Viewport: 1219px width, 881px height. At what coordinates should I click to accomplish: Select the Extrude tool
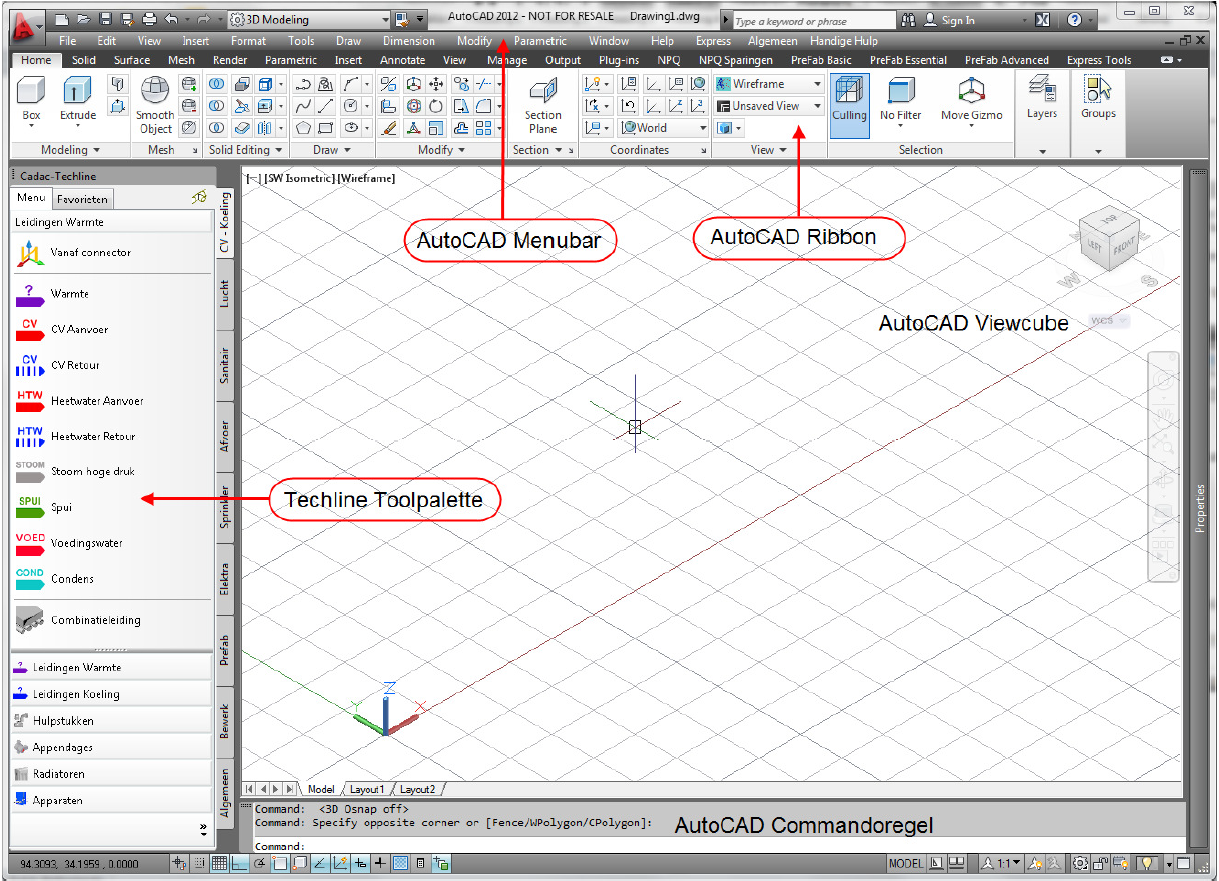click(78, 99)
